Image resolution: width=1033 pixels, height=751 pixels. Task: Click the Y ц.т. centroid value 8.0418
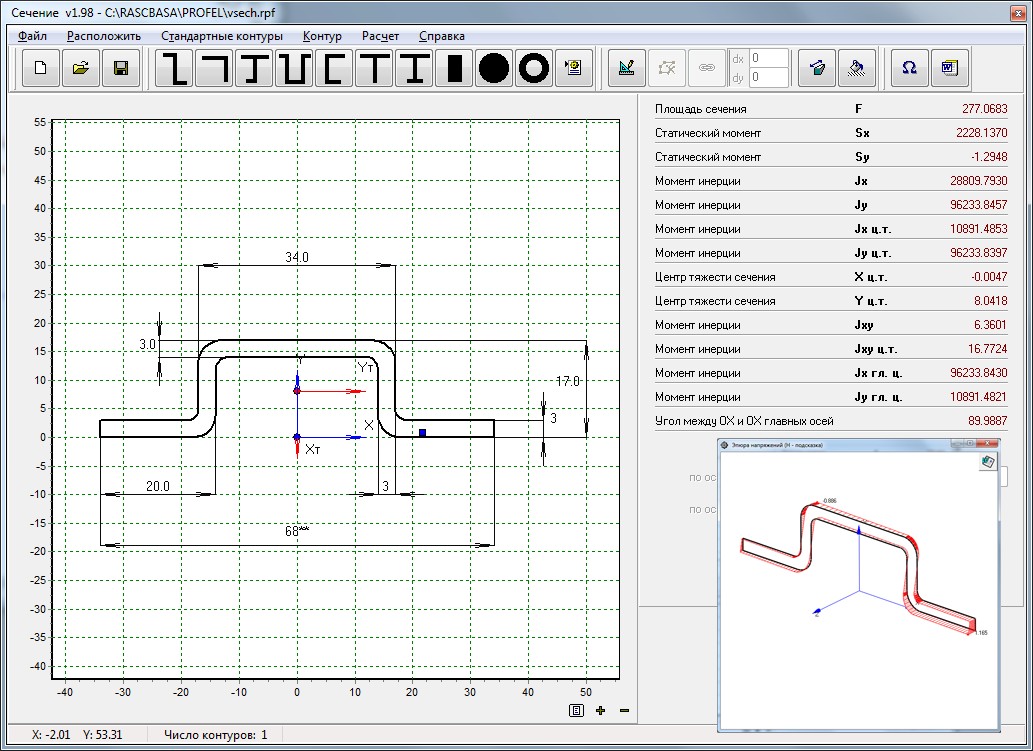click(991, 301)
